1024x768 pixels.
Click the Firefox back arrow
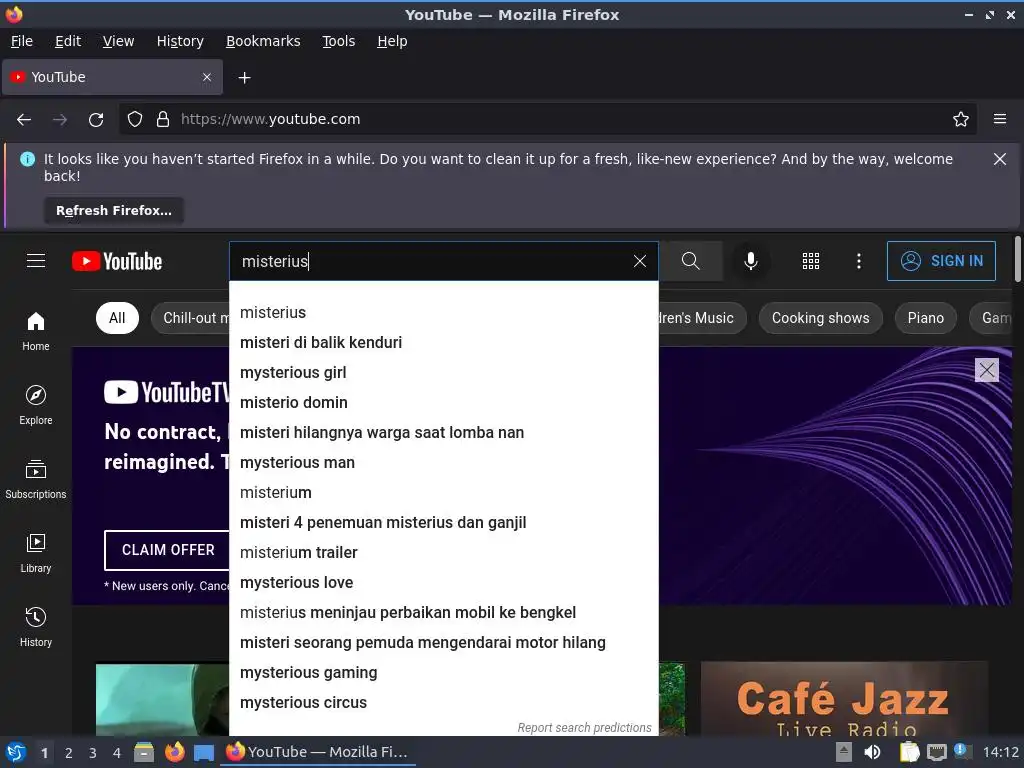point(24,120)
